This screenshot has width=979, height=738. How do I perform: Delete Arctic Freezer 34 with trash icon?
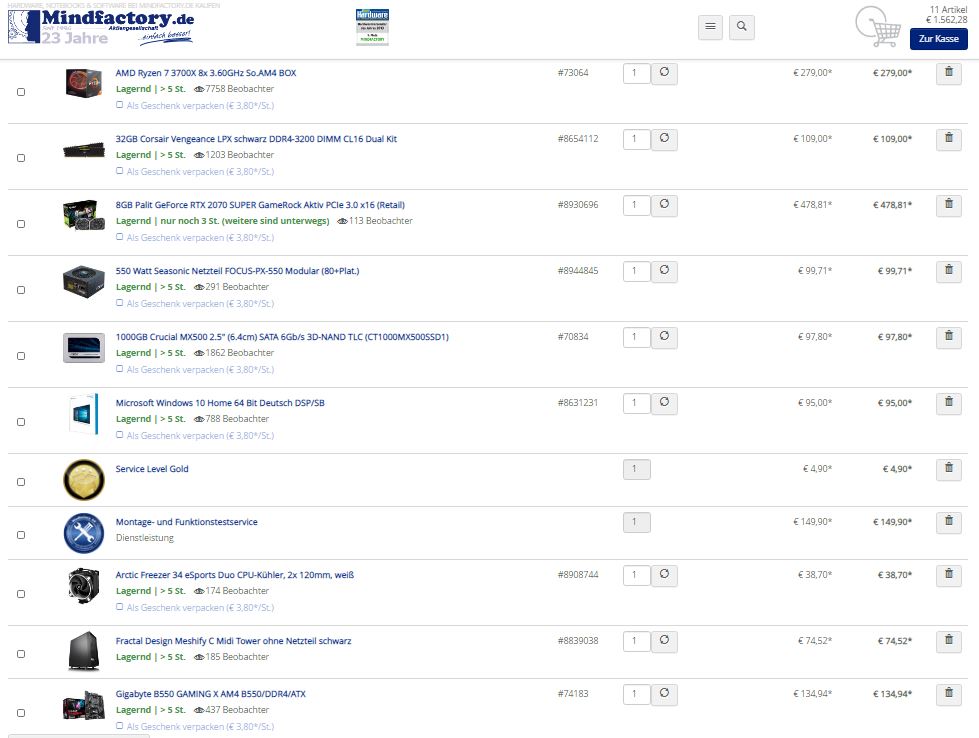949,575
